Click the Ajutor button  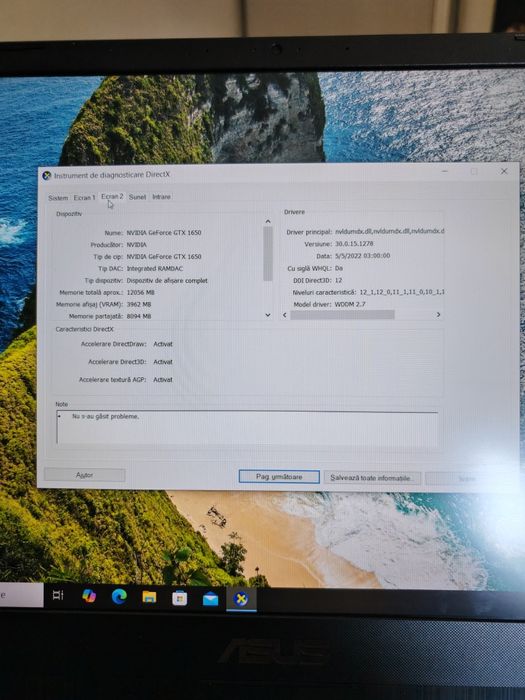(84, 475)
